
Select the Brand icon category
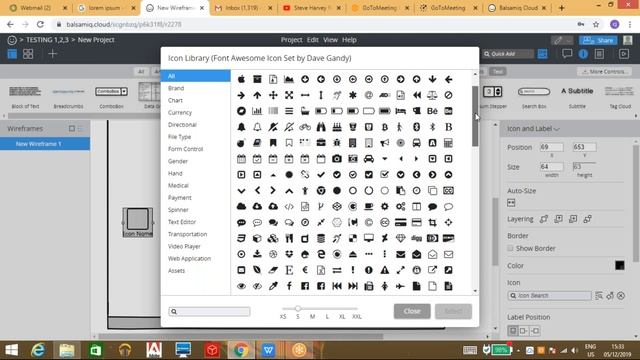176,88
